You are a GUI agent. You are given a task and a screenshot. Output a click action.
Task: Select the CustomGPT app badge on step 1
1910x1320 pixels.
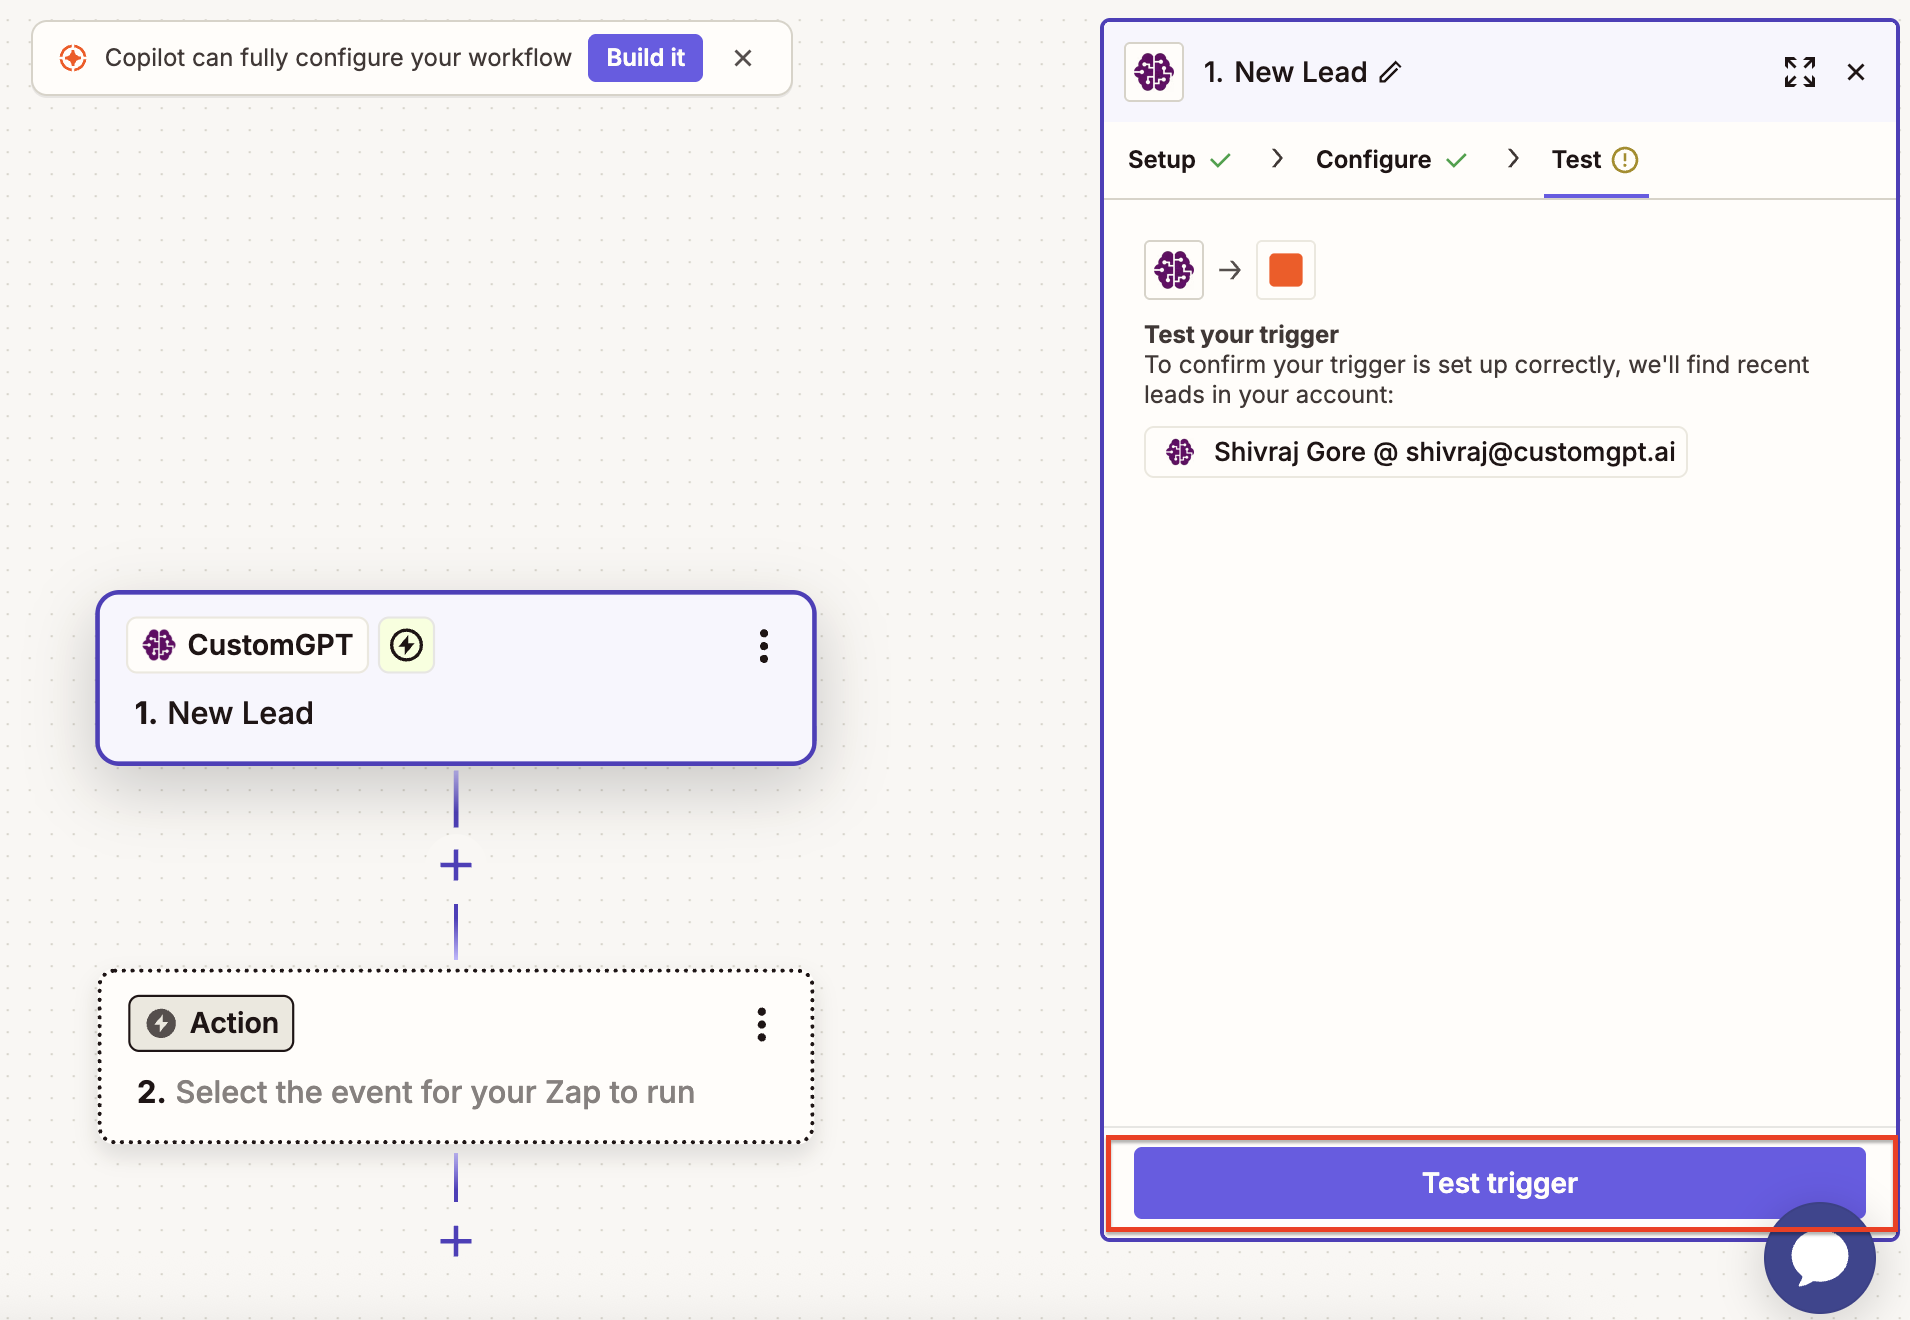click(248, 645)
